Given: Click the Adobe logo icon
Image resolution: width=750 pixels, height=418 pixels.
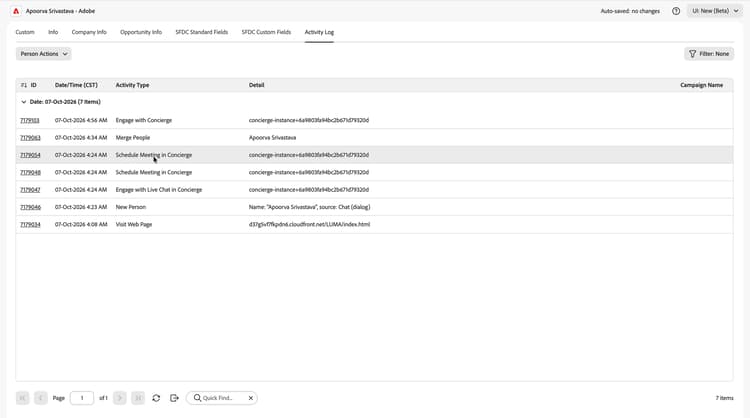Looking at the screenshot, I should tap(16, 11).
